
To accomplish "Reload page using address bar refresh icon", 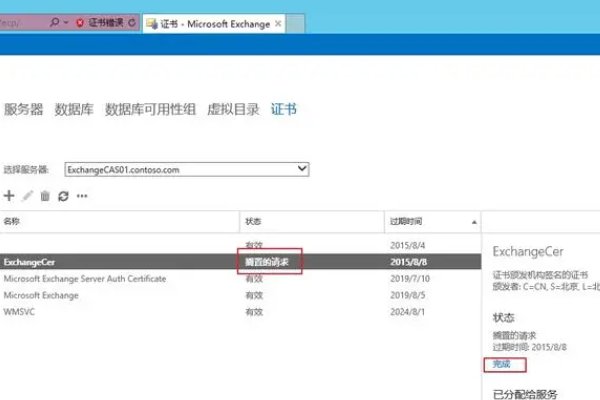I will click(132, 23).
